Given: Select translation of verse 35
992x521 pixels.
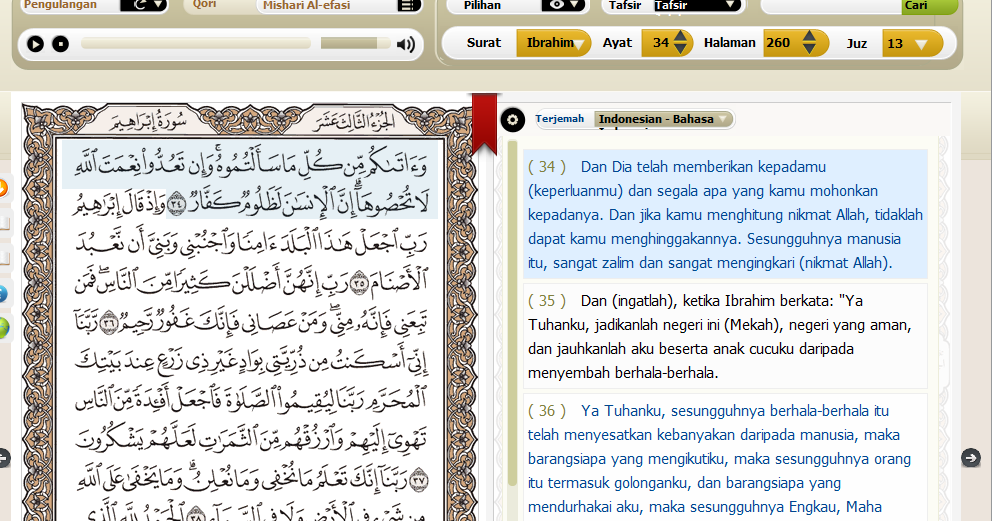Looking at the screenshot, I should (x=725, y=336).
